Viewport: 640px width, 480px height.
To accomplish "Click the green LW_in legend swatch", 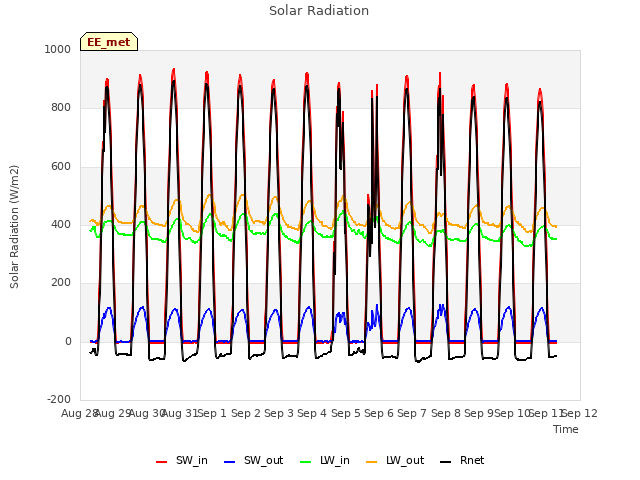I will click(x=306, y=462).
